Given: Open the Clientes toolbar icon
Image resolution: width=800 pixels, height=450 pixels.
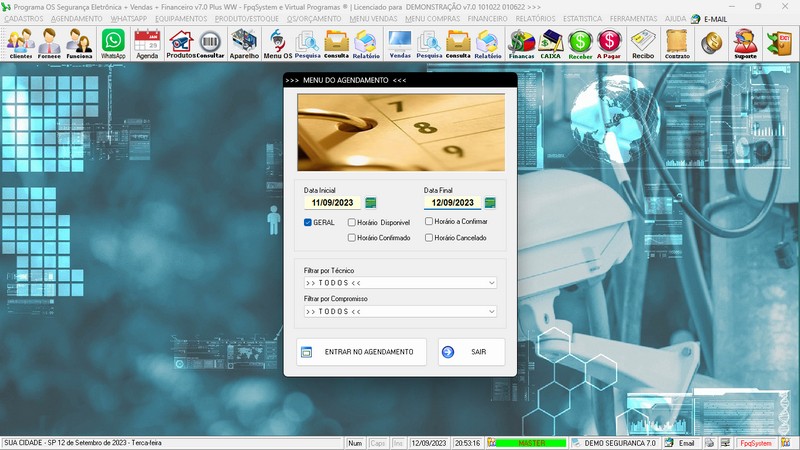Looking at the screenshot, I should pos(20,43).
